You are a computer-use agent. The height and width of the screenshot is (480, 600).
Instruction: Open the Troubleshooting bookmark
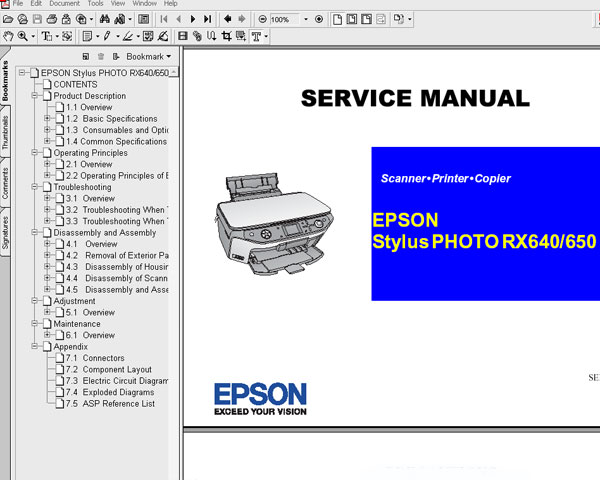pos(82,187)
